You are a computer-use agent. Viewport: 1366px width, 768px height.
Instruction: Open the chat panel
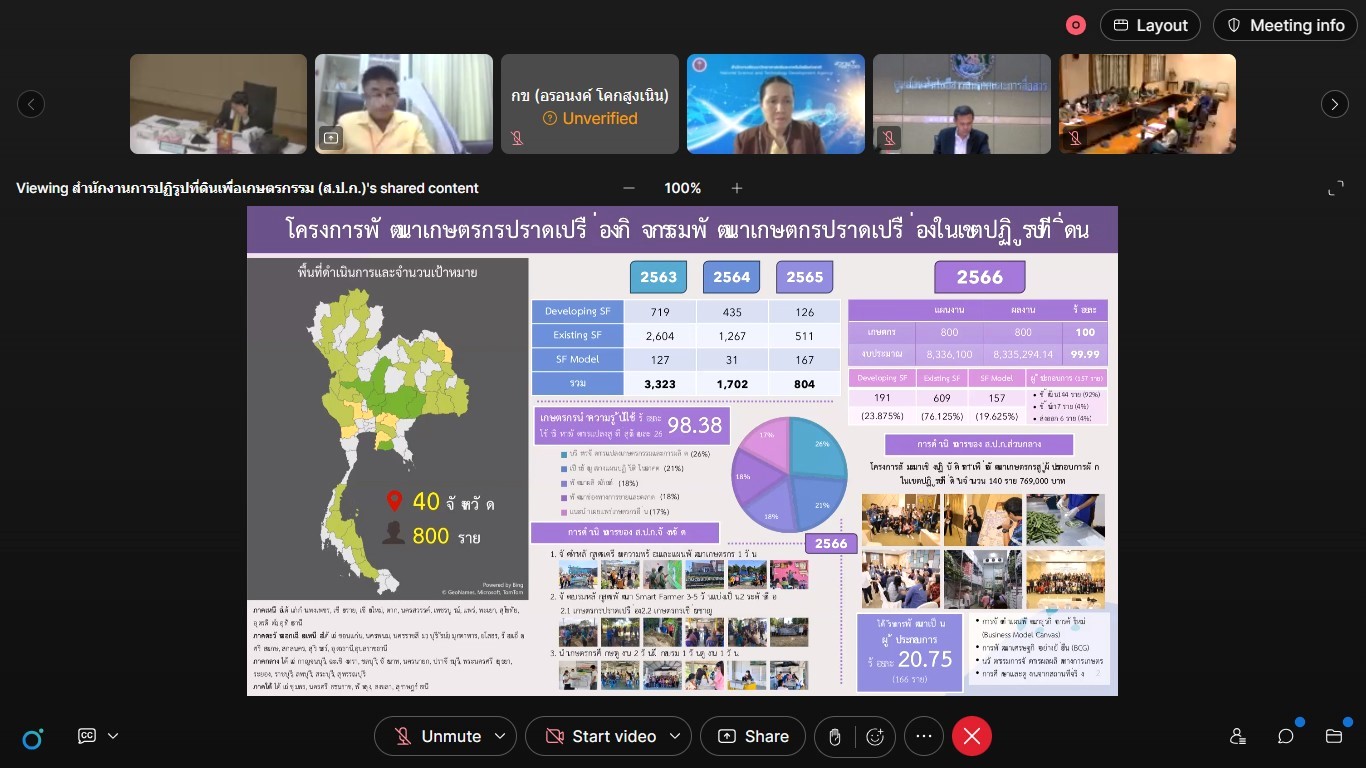pyautogui.click(x=1286, y=736)
